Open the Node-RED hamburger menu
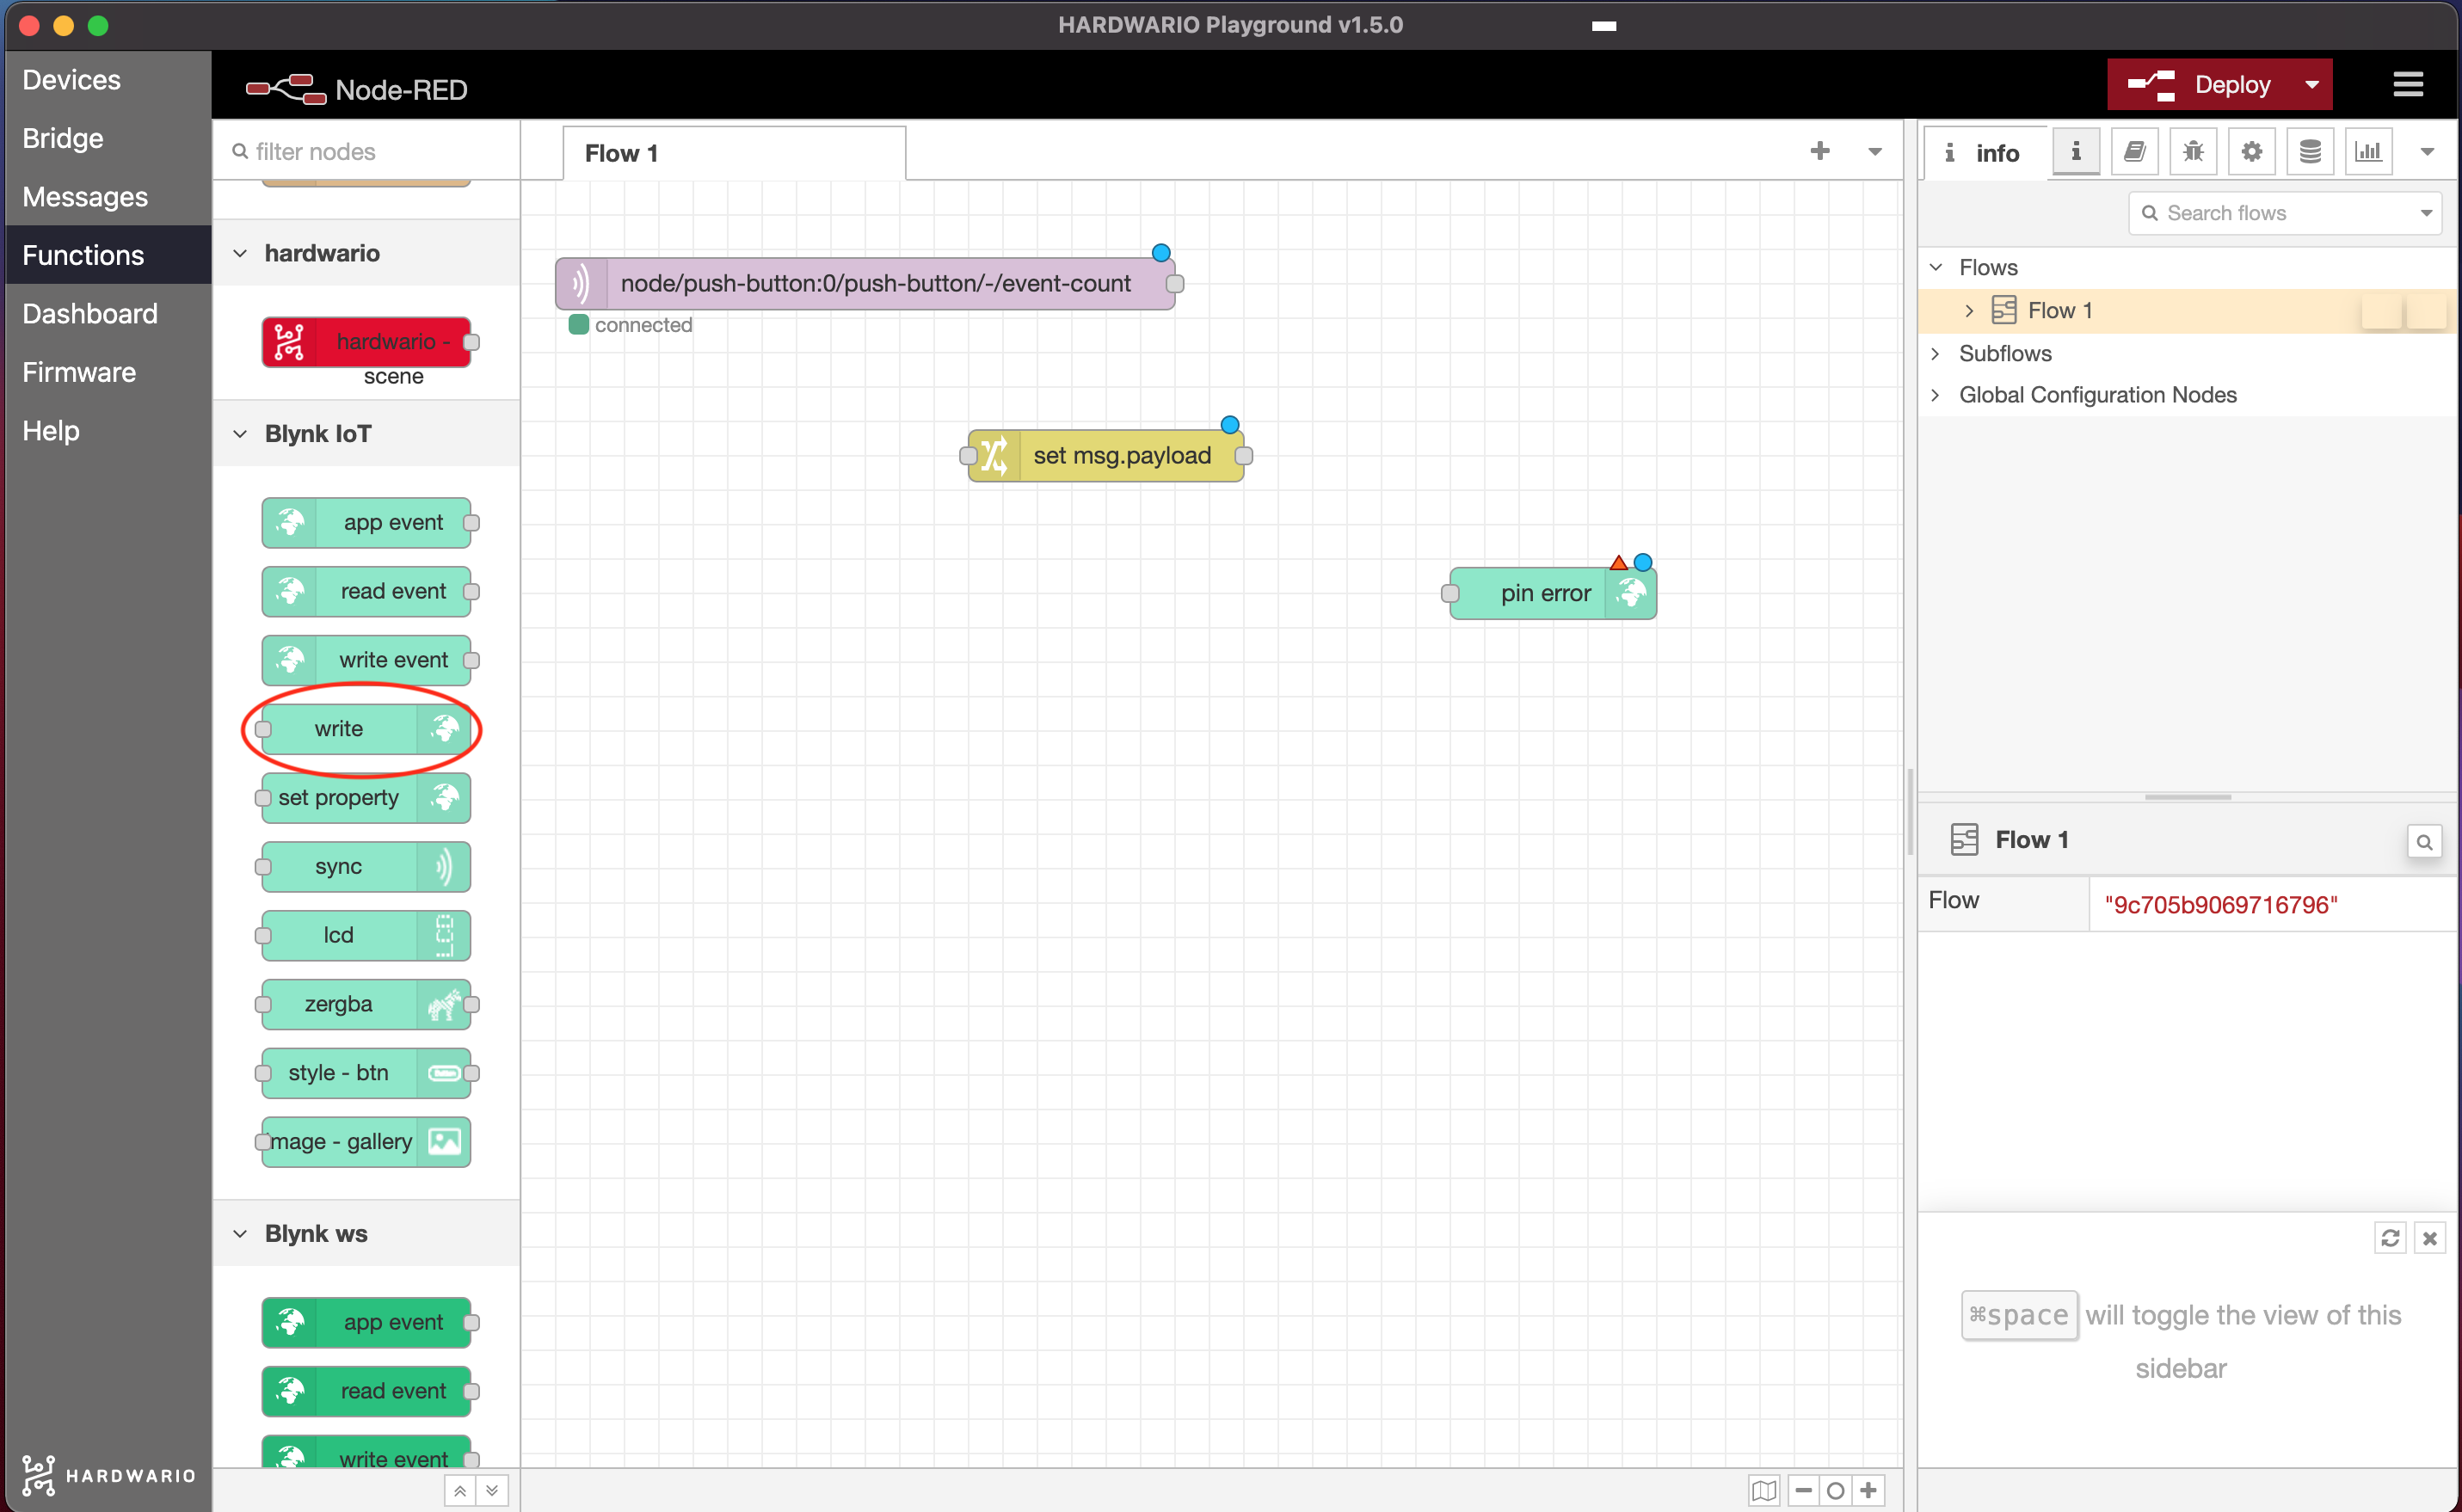The image size is (2462, 1512). [x=2408, y=85]
